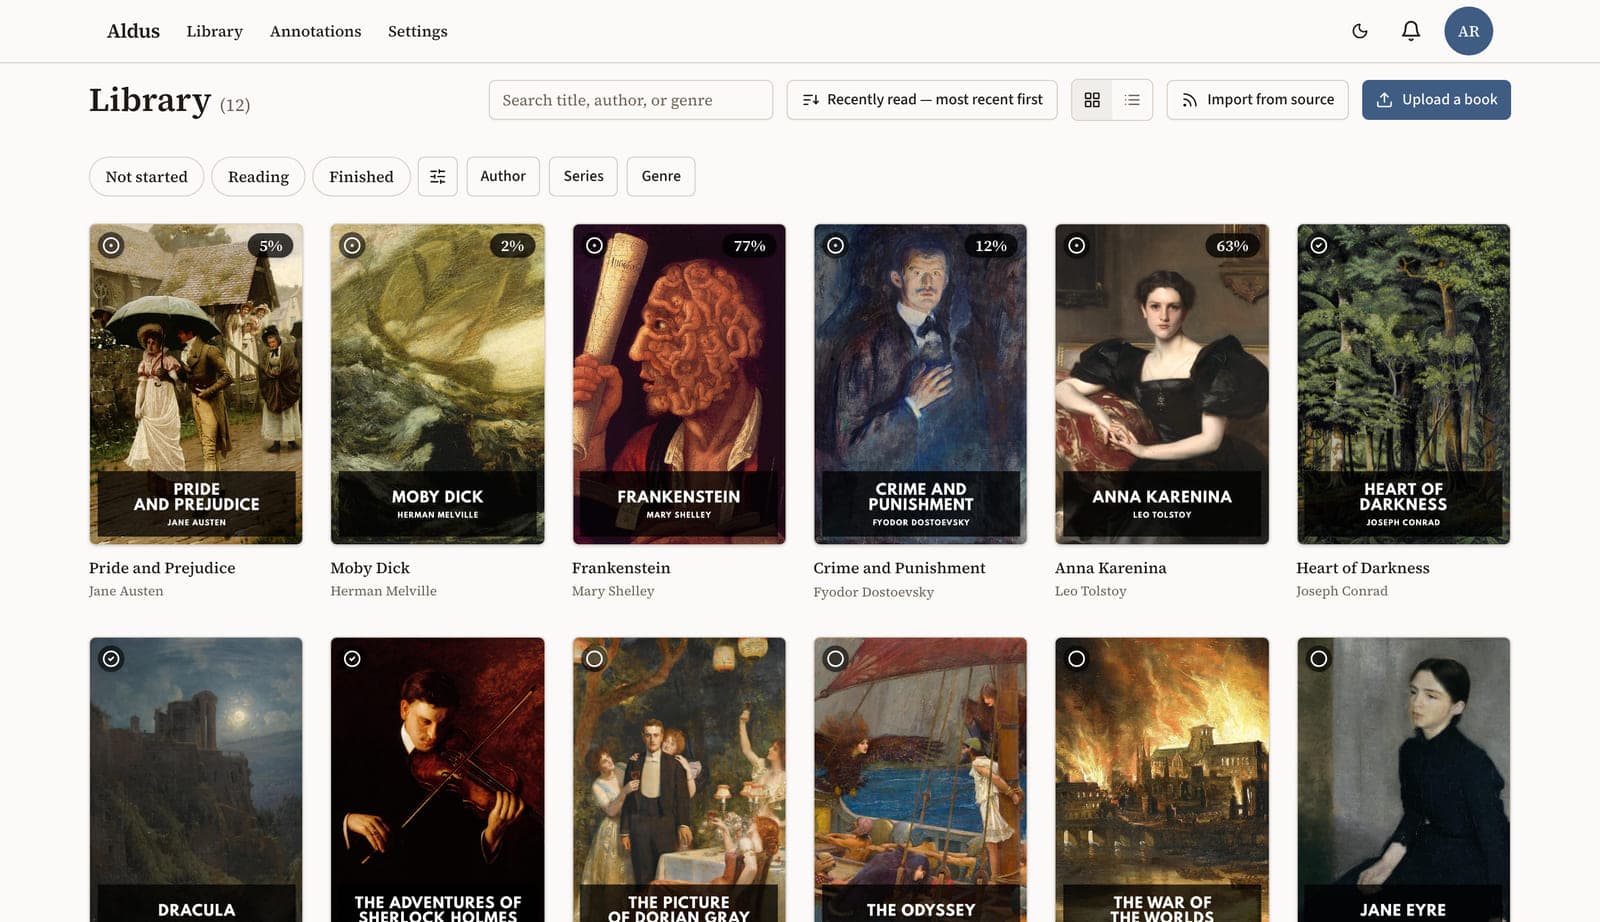The image size is (1600, 922).
Task: Switch to list view
Action: coord(1132,100)
